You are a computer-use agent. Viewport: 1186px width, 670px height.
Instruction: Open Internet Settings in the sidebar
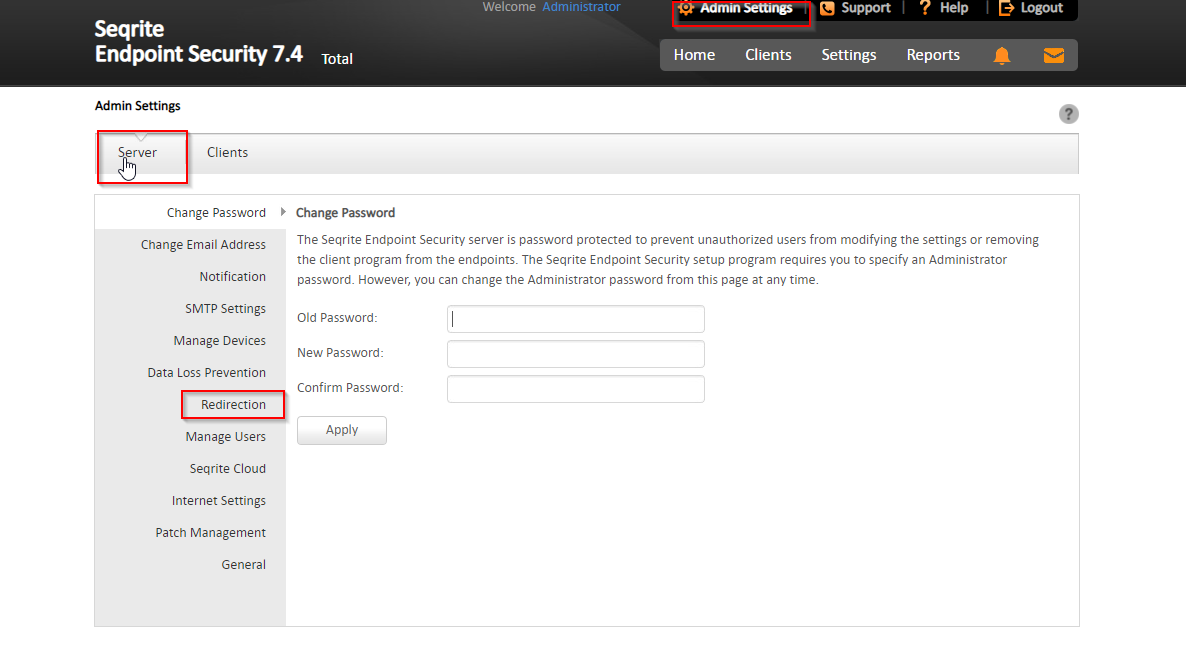[x=219, y=501]
